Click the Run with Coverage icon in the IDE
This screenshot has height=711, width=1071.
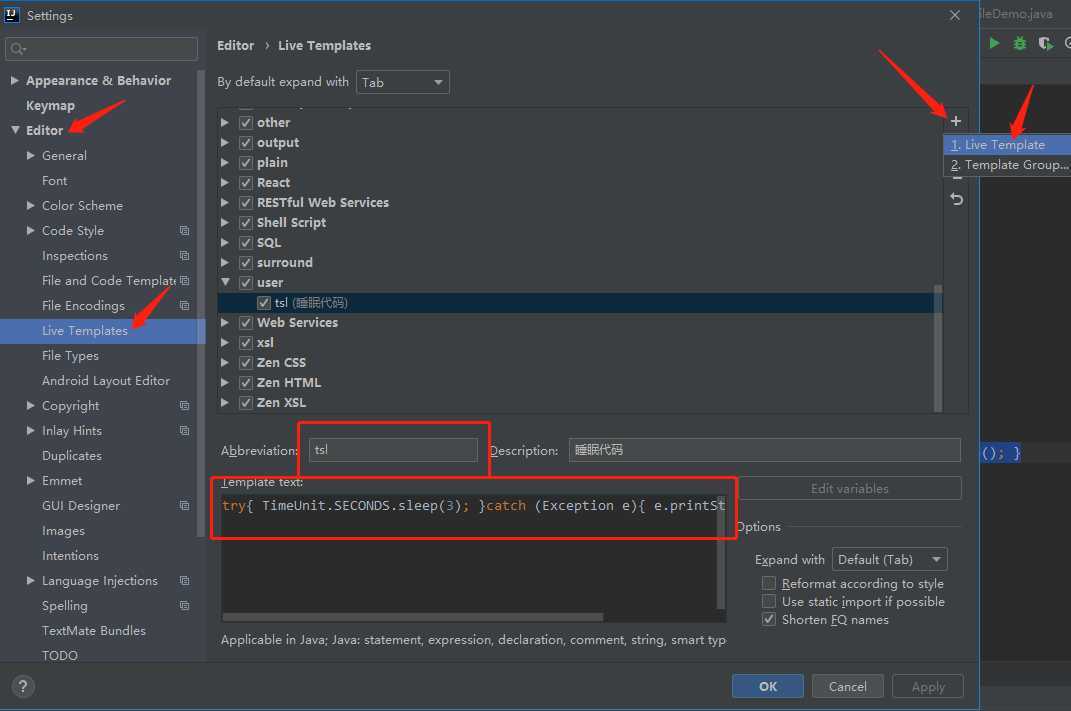click(x=1045, y=44)
